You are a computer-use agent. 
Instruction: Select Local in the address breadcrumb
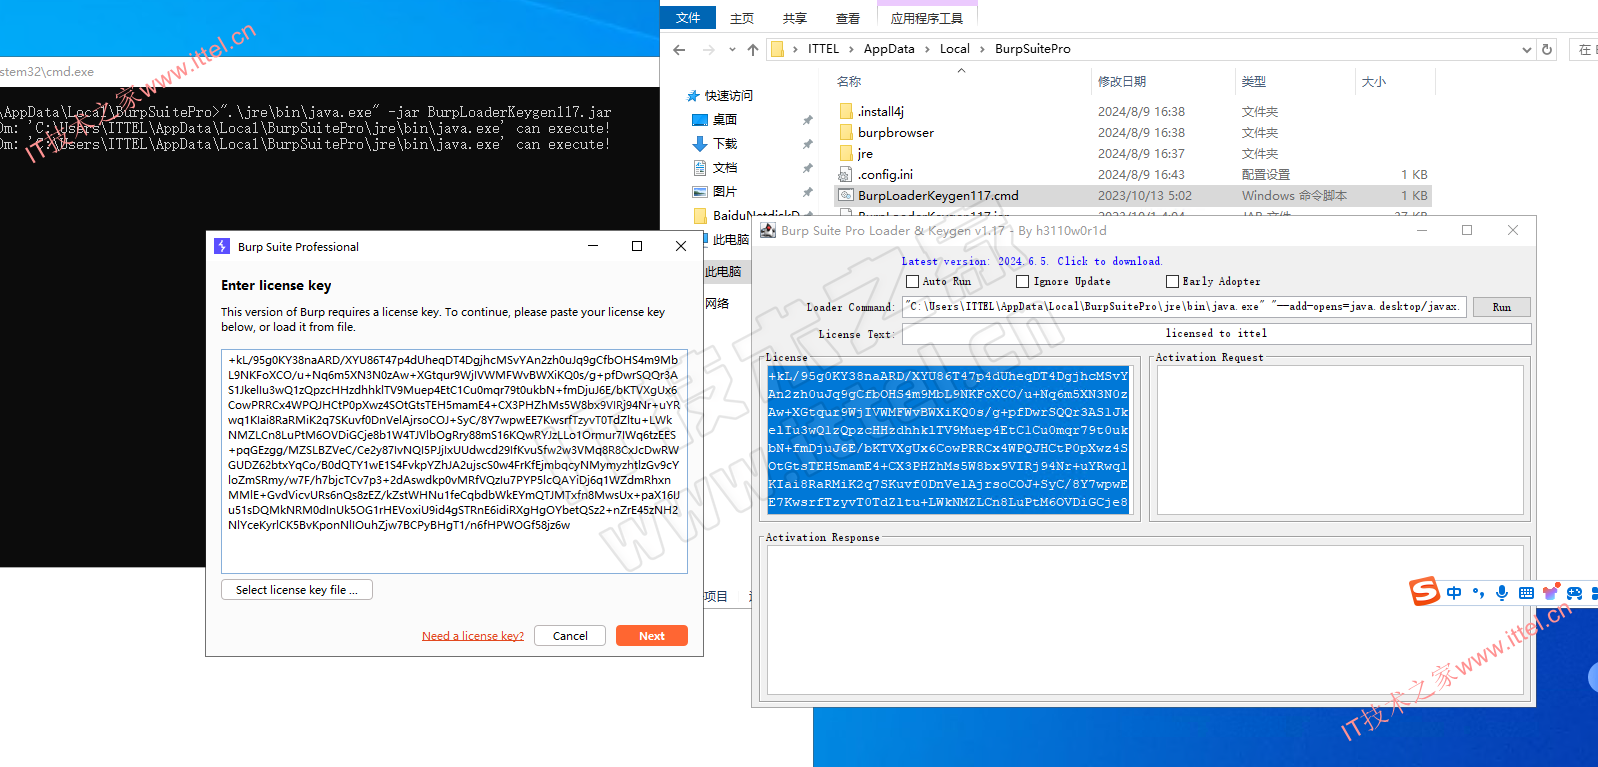point(955,49)
